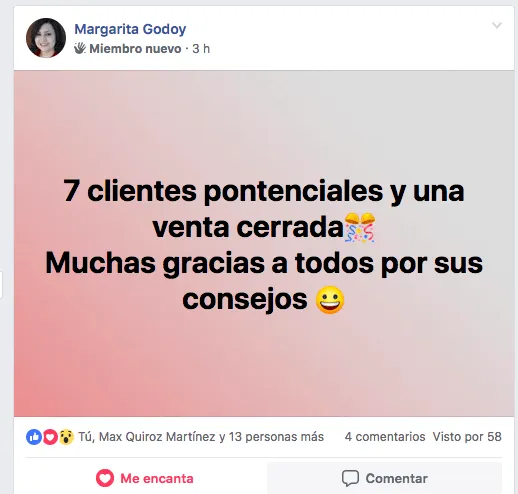Screen dimensions: 518x494
Task: Click the heart icon beside Me encanta
Action: point(105,478)
